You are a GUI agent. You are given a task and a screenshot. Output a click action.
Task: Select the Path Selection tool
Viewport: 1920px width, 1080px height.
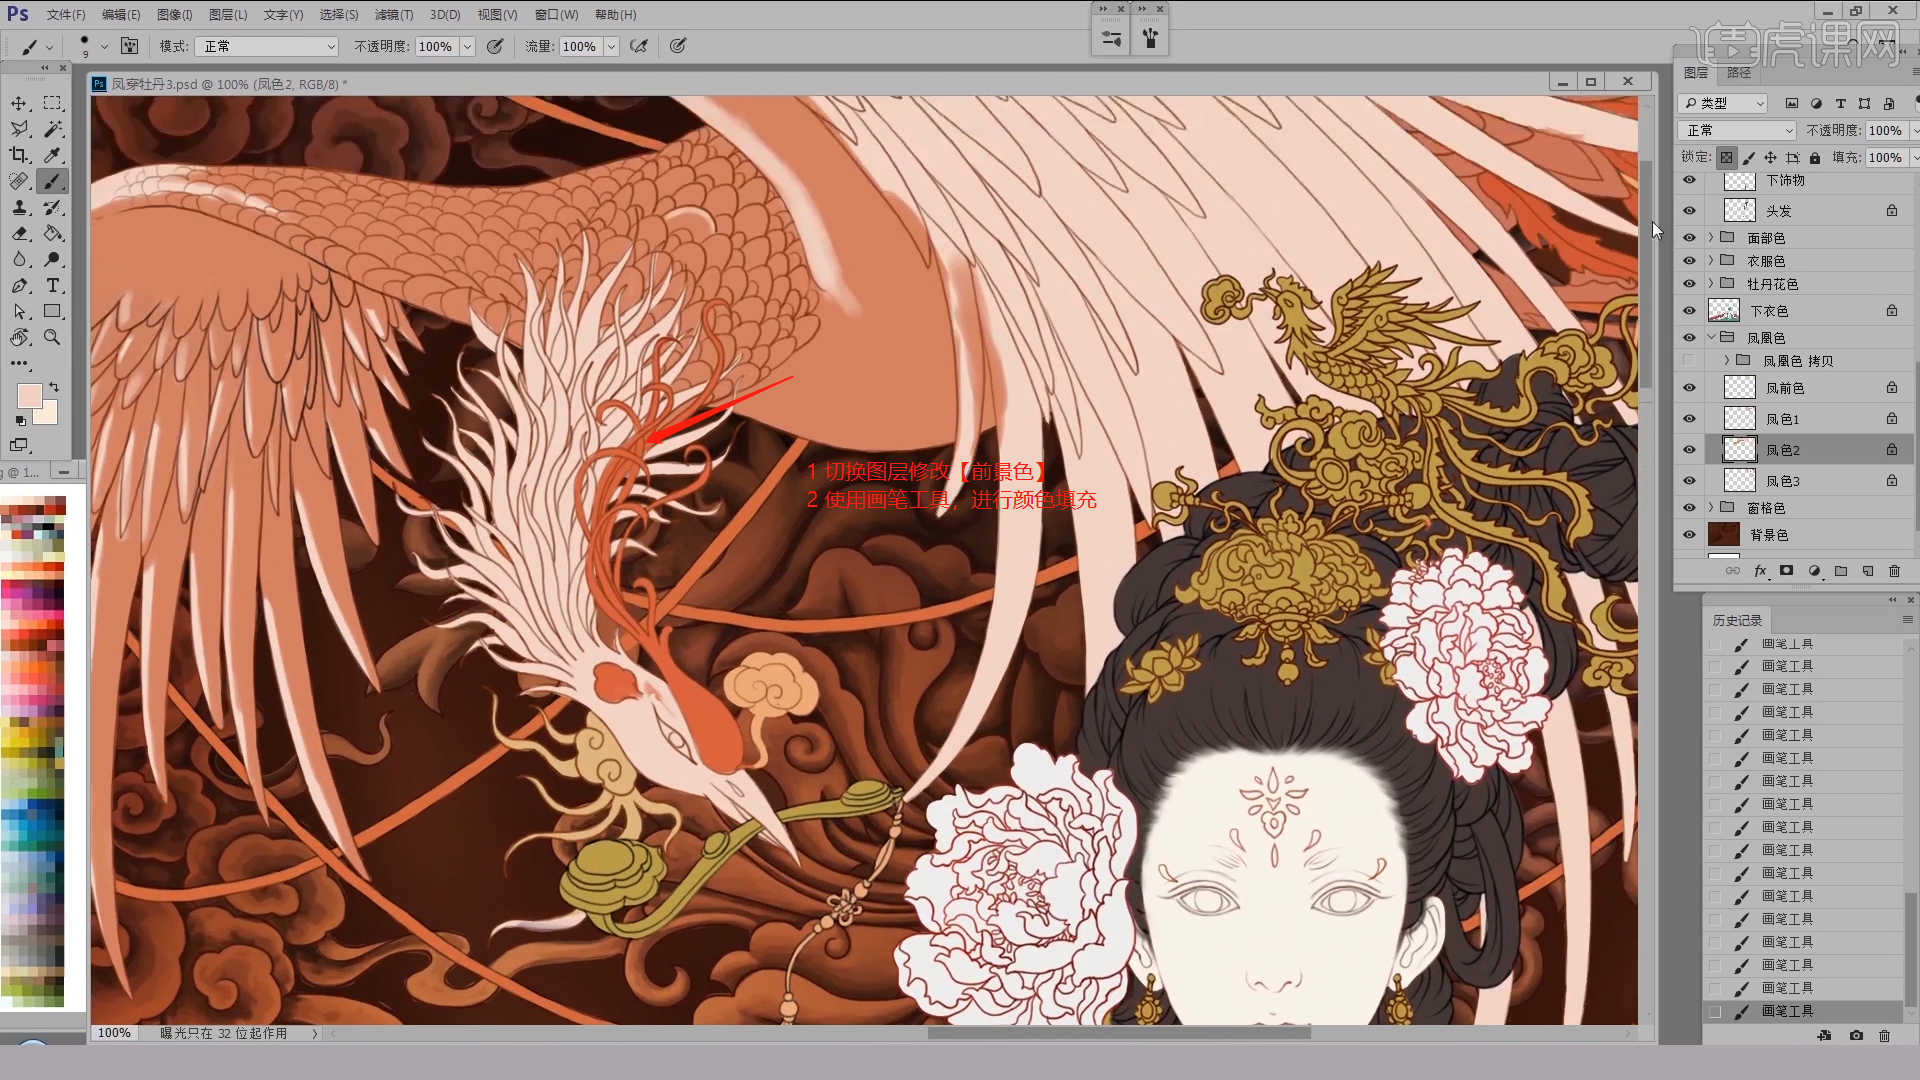pos(19,311)
